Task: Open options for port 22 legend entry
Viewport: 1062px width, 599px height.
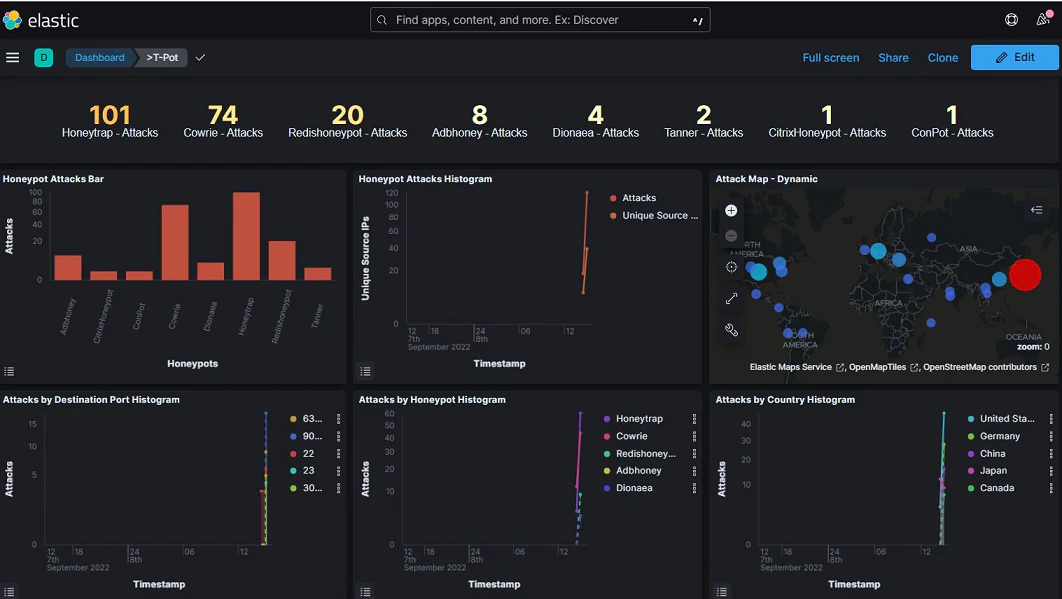Action: point(339,453)
